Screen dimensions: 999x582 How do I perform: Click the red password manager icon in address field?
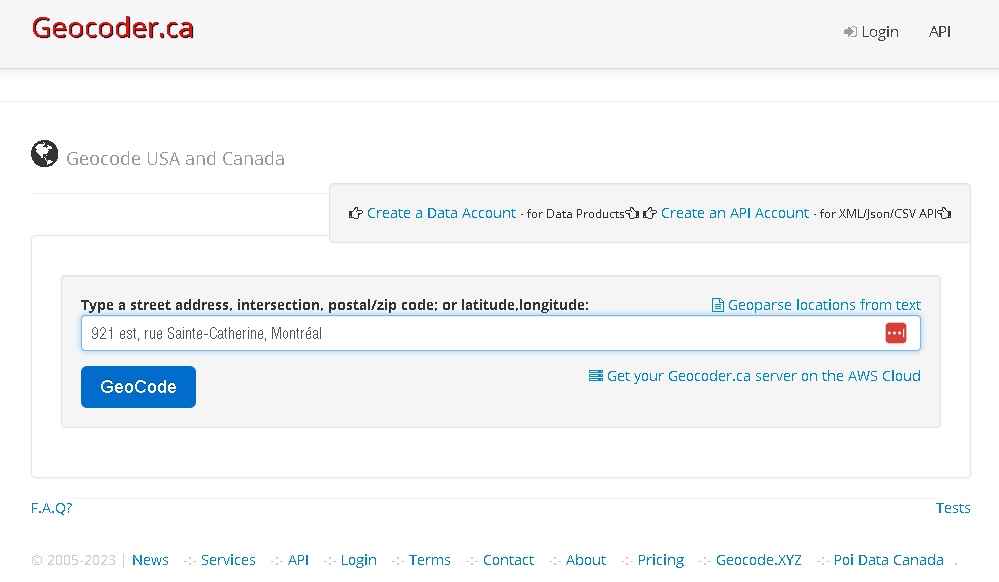tap(895, 333)
